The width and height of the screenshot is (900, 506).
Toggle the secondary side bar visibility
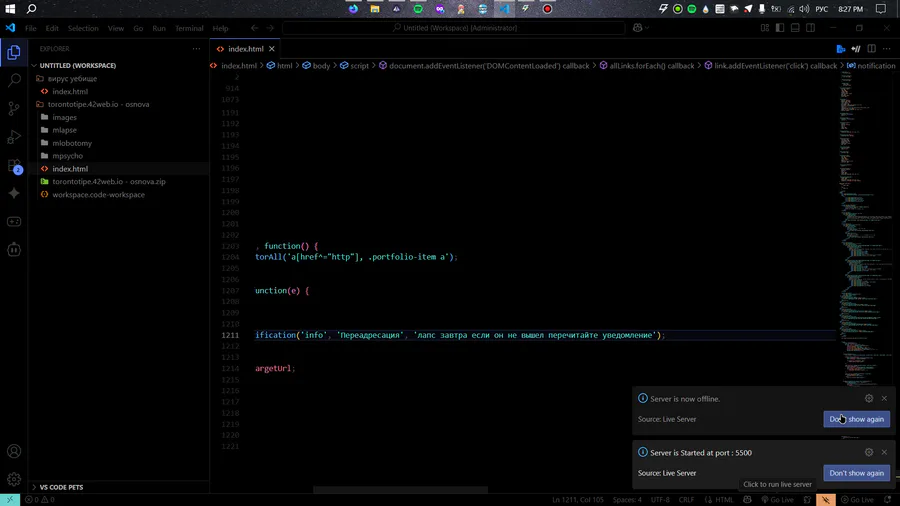[x=810, y=28]
